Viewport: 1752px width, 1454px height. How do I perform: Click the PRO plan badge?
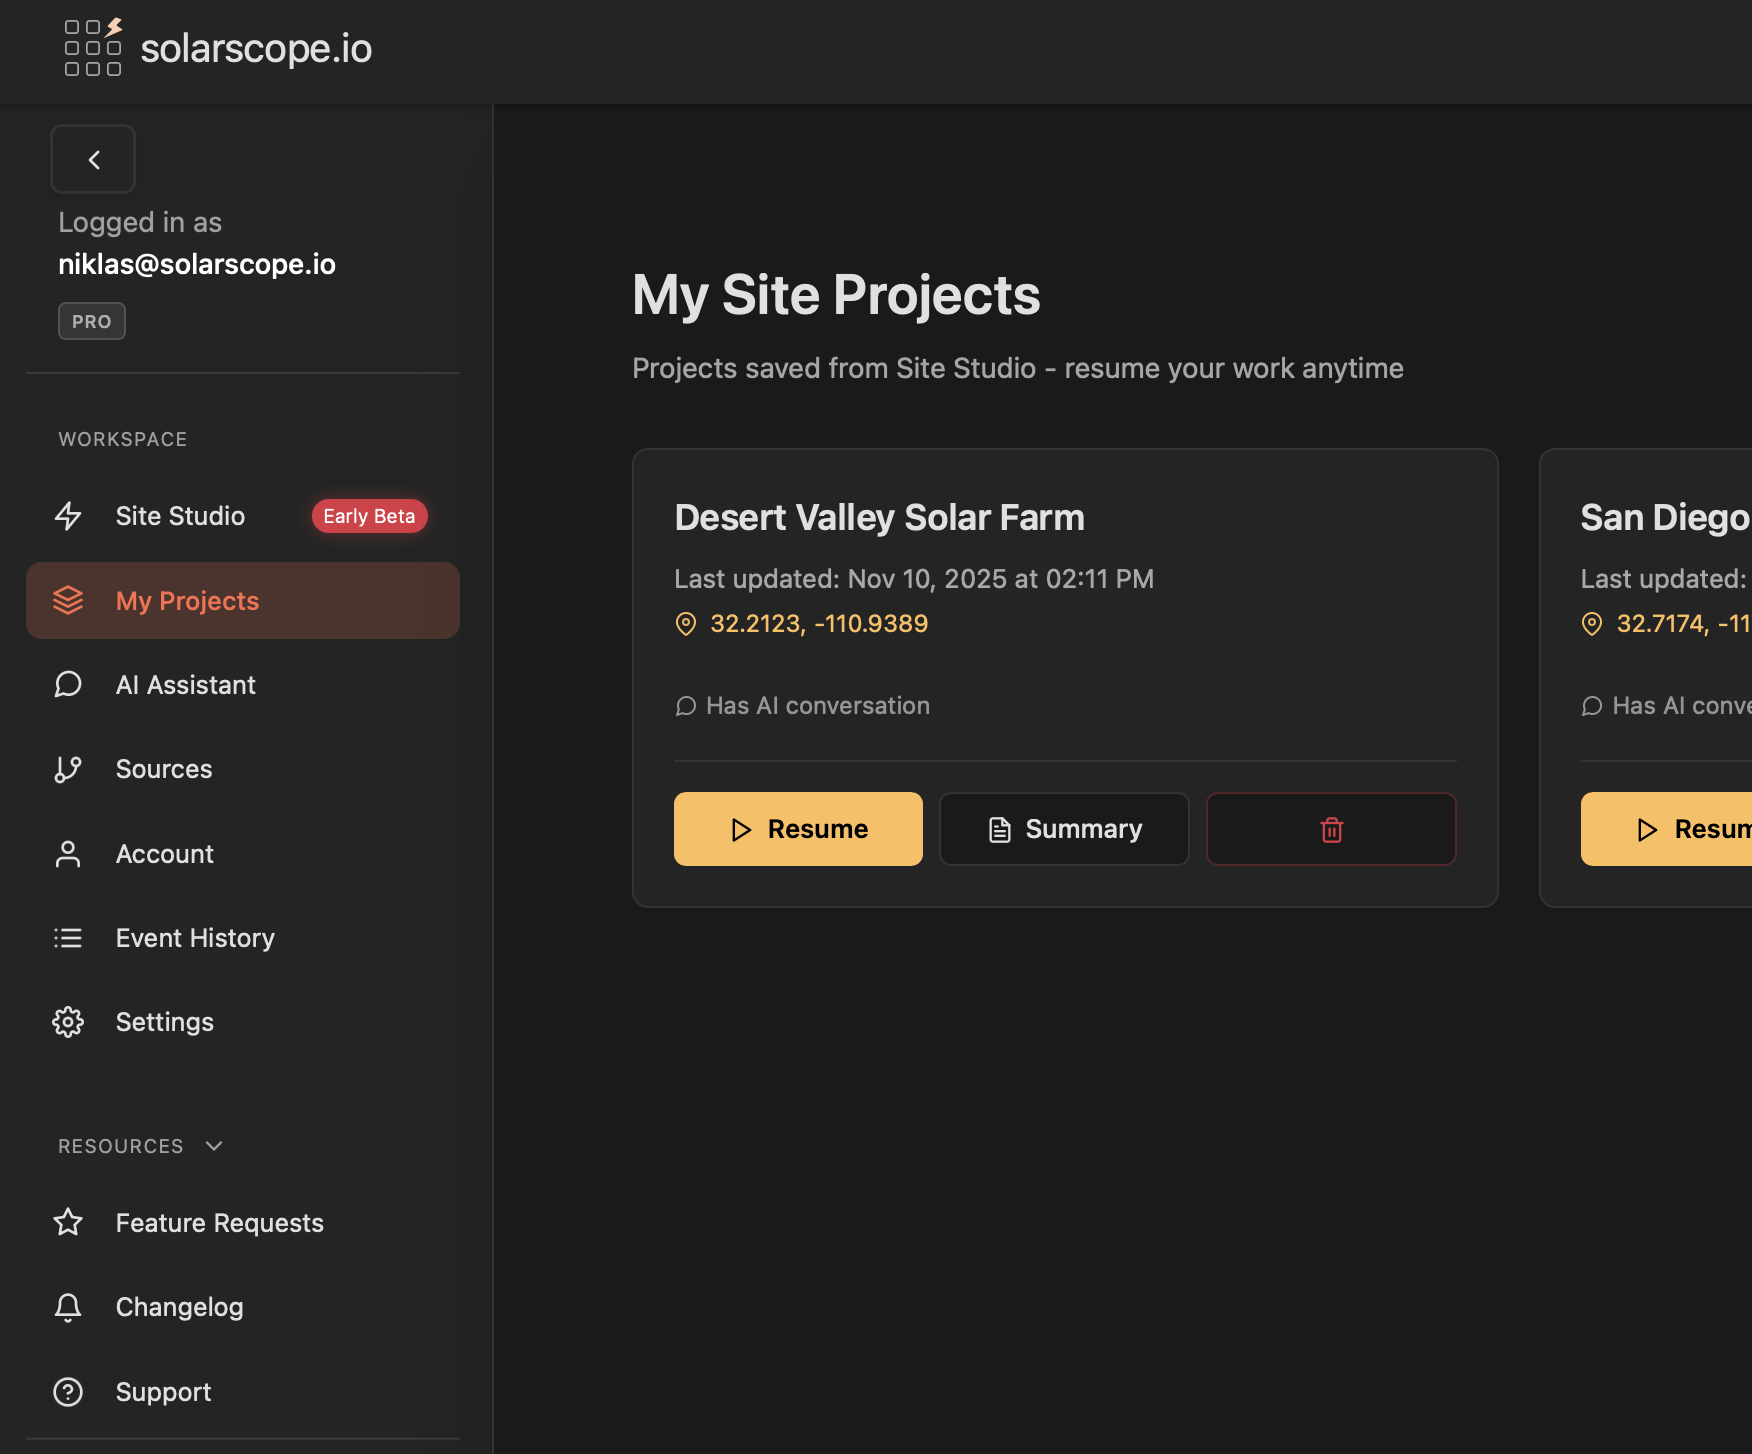92,321
